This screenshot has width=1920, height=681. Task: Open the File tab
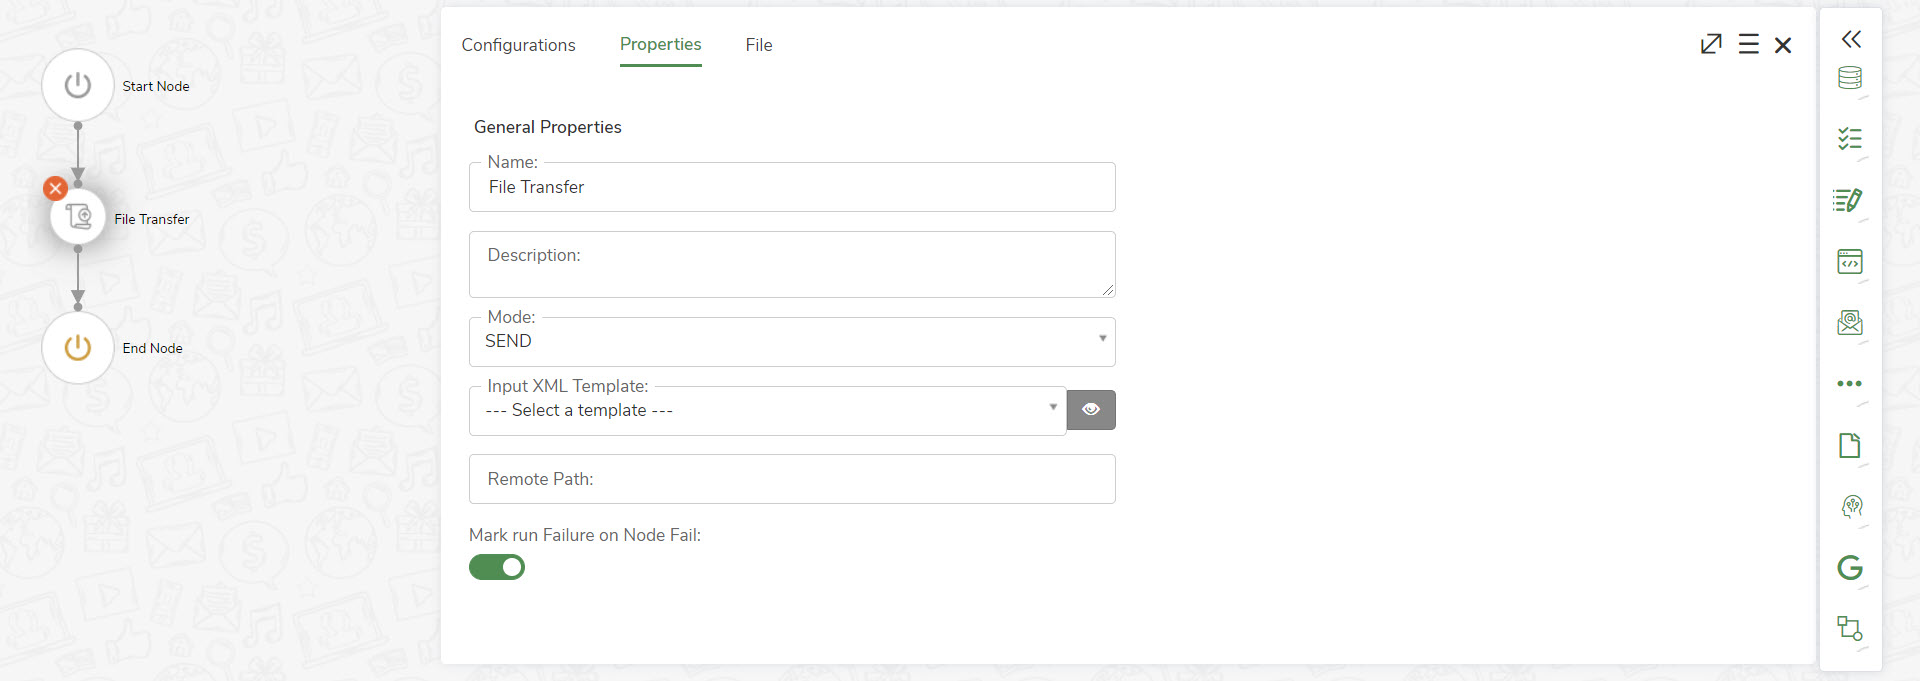point(758,45)
